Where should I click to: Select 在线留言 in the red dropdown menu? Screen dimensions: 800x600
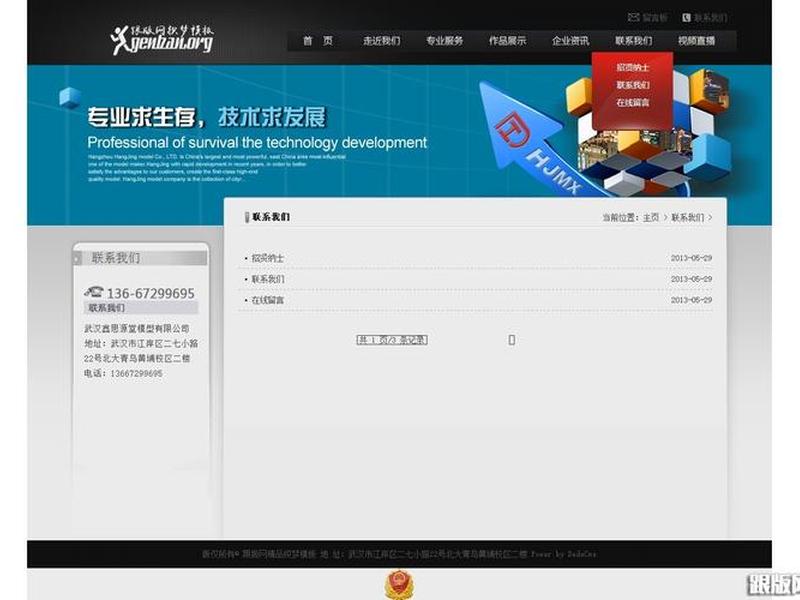(x=633, y=103)
